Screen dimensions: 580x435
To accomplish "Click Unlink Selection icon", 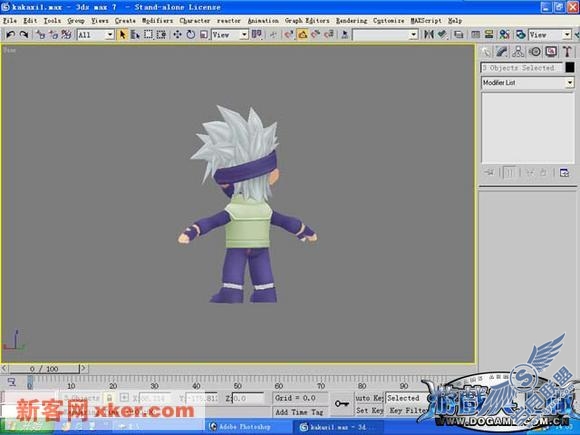I will click(53, 35).
